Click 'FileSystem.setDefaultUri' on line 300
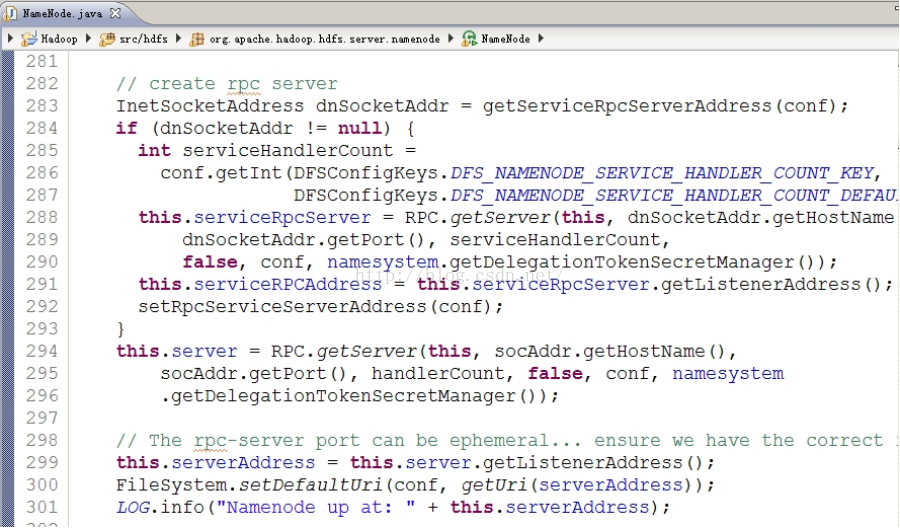900x529 pixels. click(x=249, y=485)
